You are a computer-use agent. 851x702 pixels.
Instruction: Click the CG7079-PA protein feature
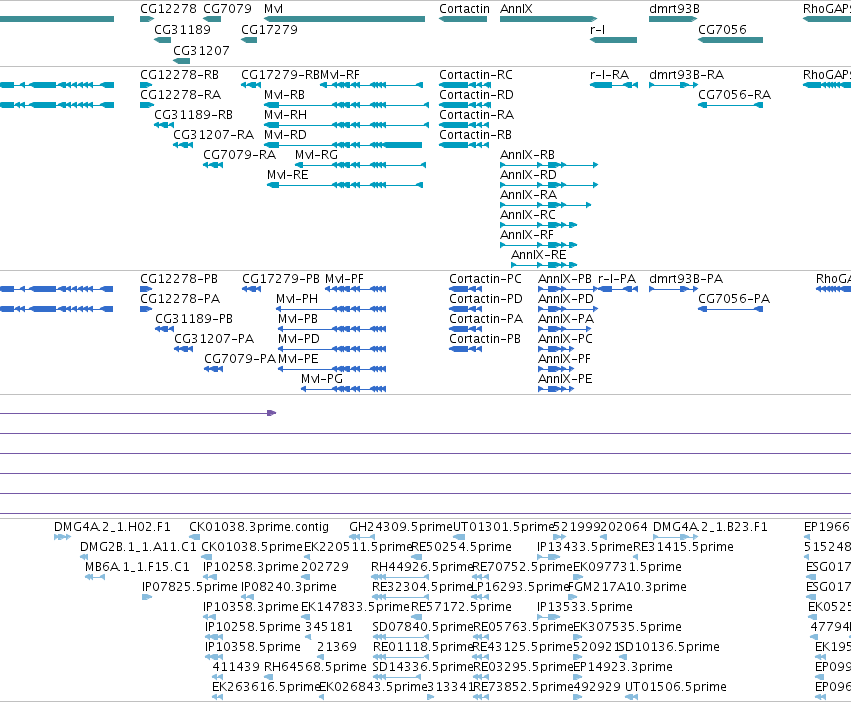coord(213,369)
